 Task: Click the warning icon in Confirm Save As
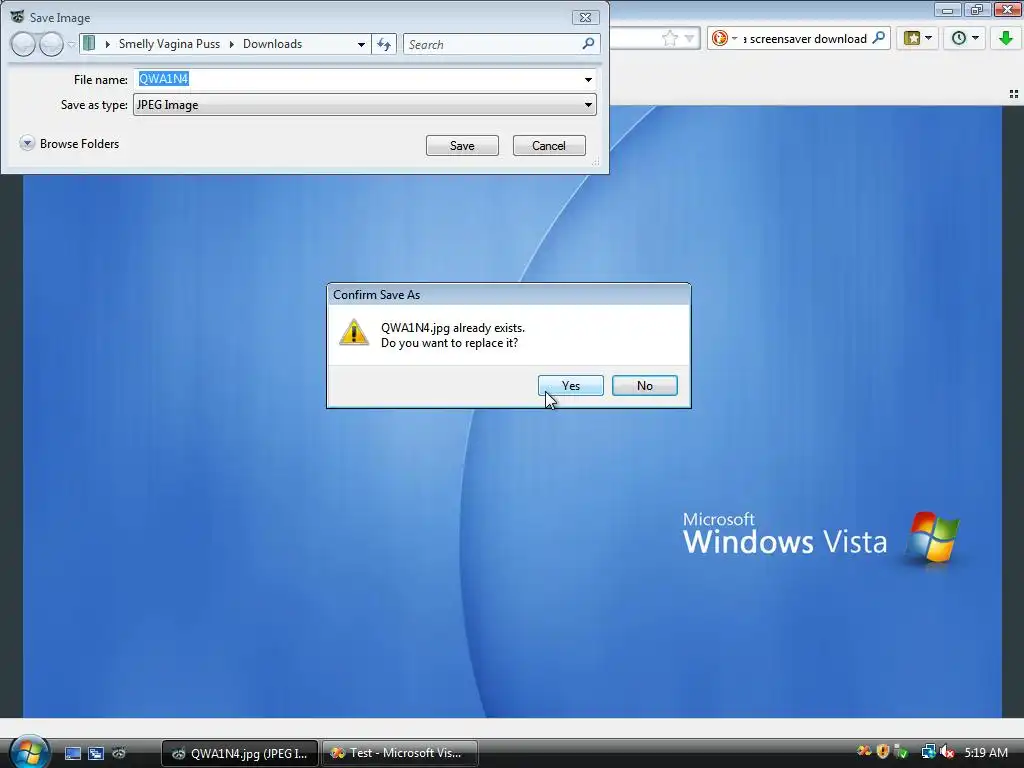click(354, 332)
